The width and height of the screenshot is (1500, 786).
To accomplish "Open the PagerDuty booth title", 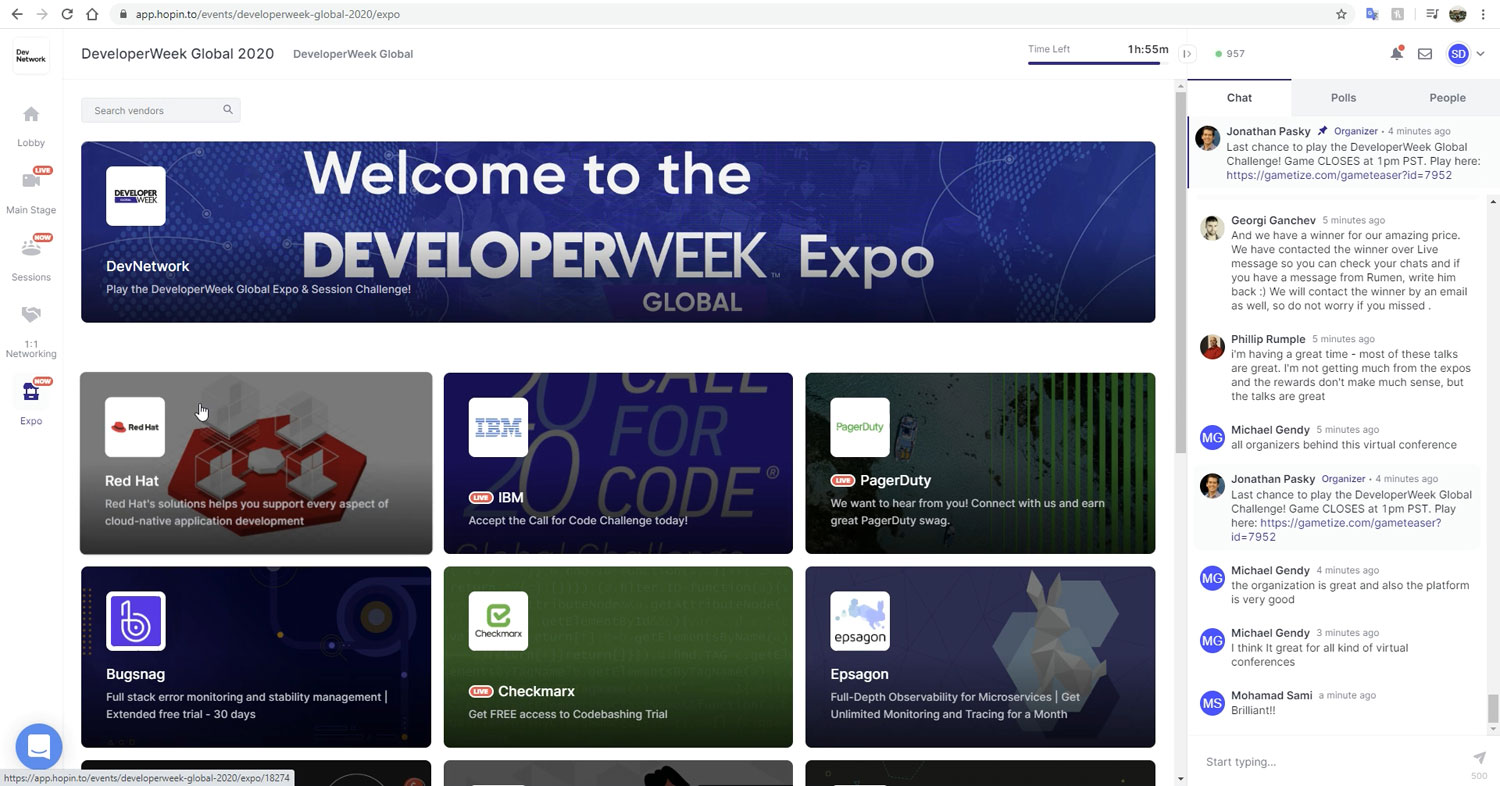I will pyautogui.click(x=895, y=480).
